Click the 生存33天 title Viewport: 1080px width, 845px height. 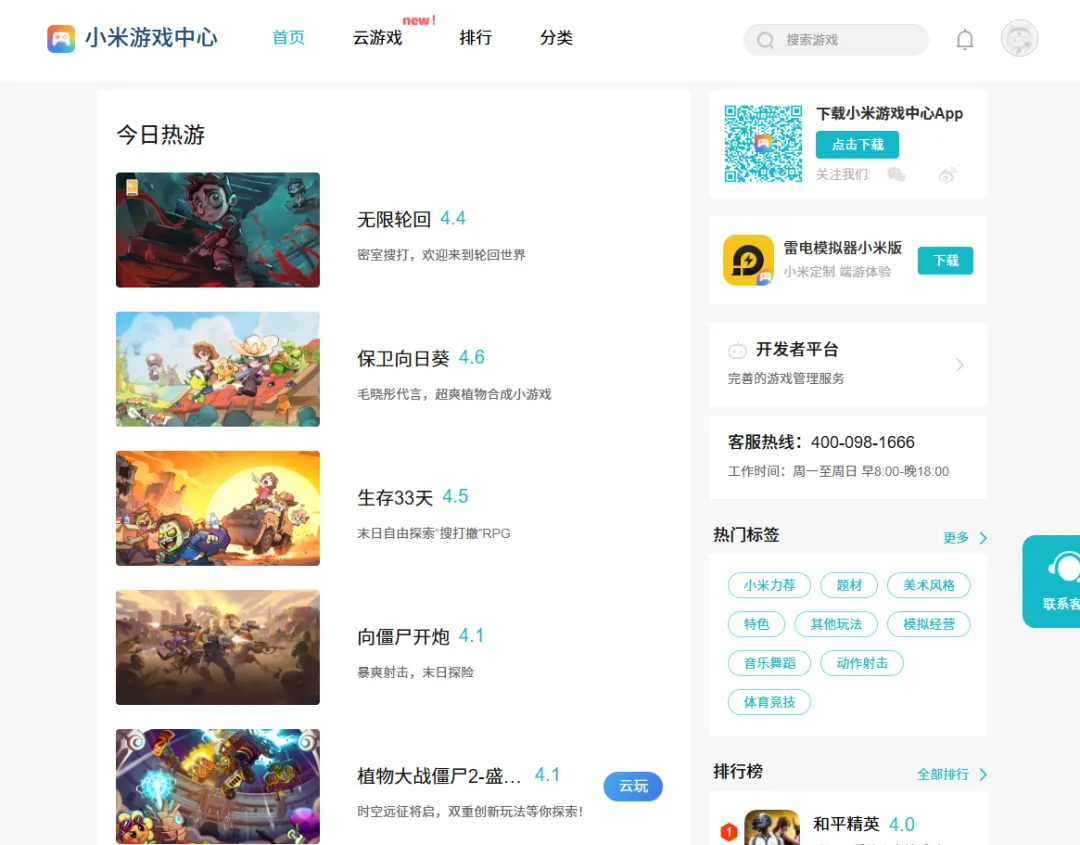(x=395, y=497)
